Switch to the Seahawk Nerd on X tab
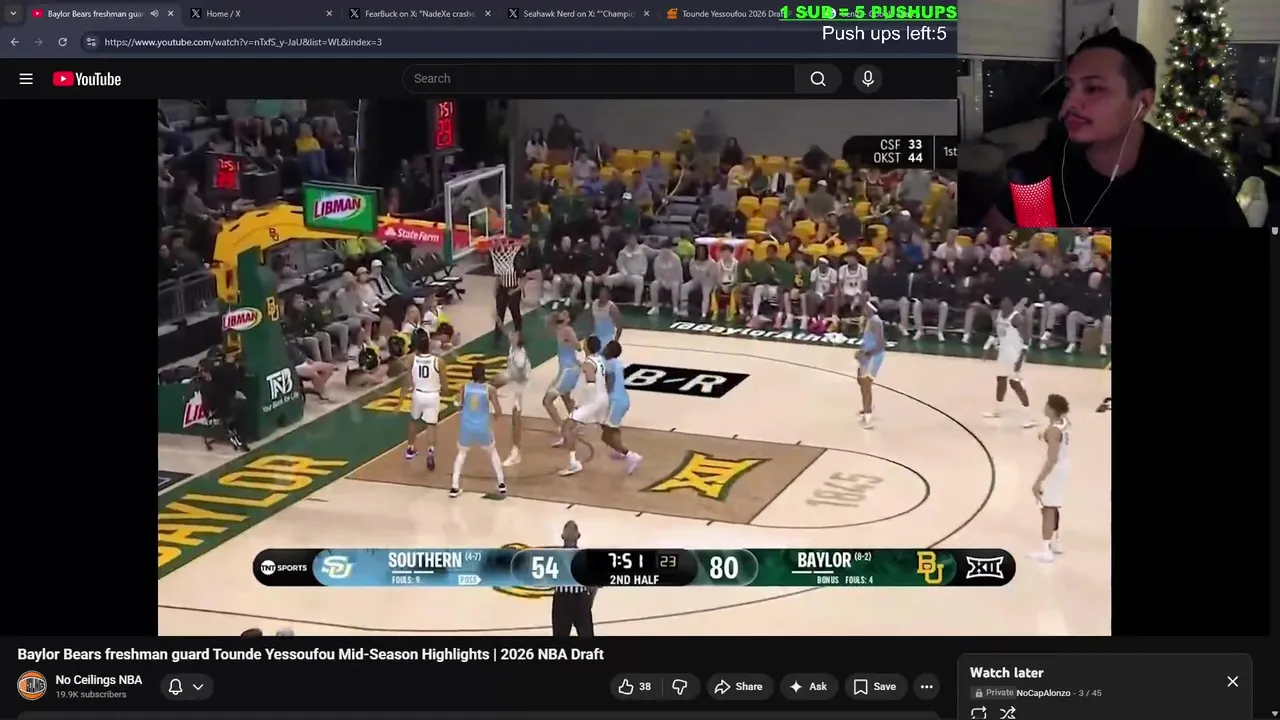The width and height of the screenshot is (1280, 720). click(578, 14)
